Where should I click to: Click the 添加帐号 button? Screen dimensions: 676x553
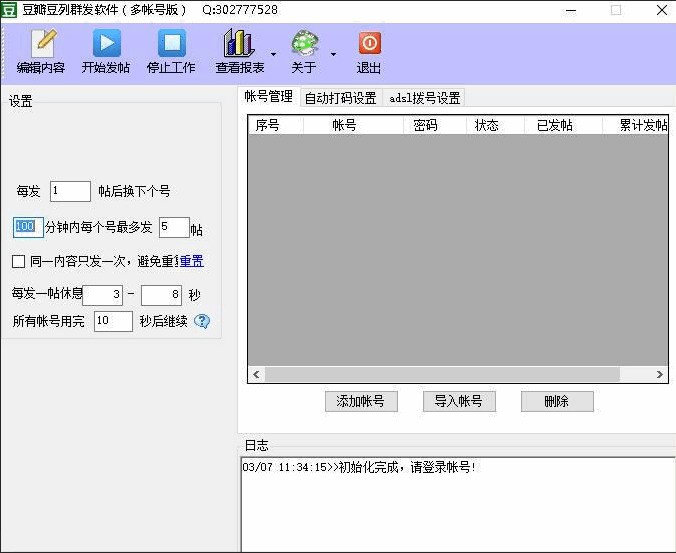point(361,401)
